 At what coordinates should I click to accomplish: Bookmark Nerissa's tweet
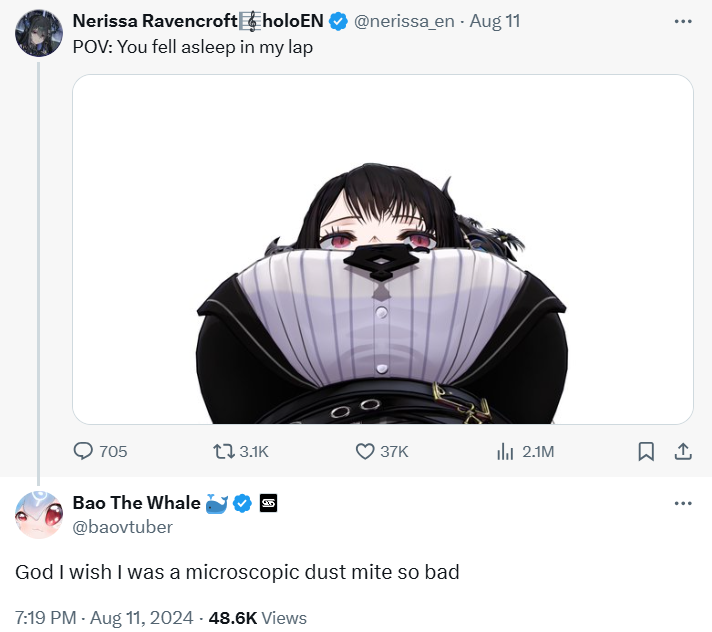coord(646,451)
